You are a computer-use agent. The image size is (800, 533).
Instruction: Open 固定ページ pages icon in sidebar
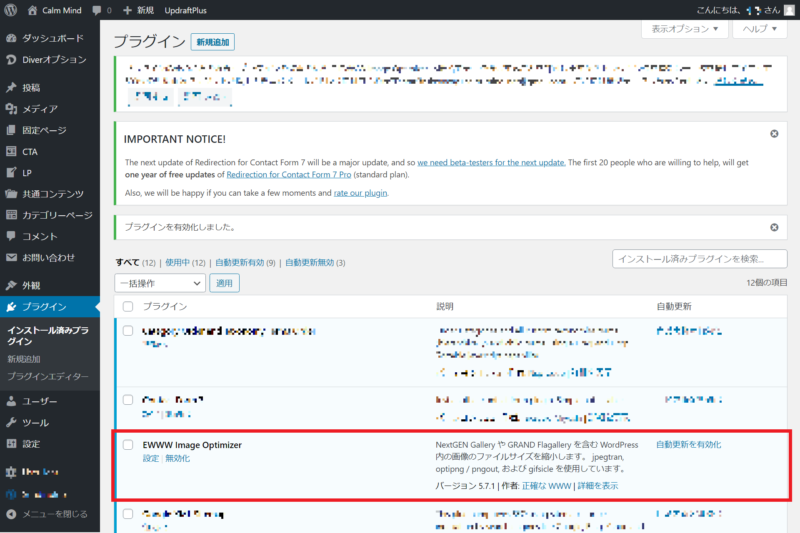(x=11, y=130)
